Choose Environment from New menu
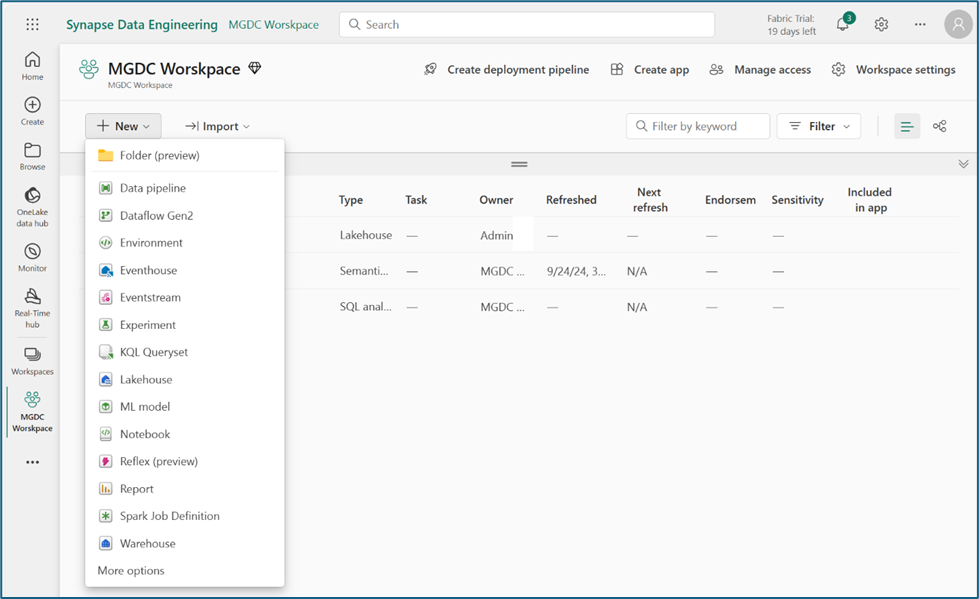This screenshot has width=979, height=599. [185, 243]
